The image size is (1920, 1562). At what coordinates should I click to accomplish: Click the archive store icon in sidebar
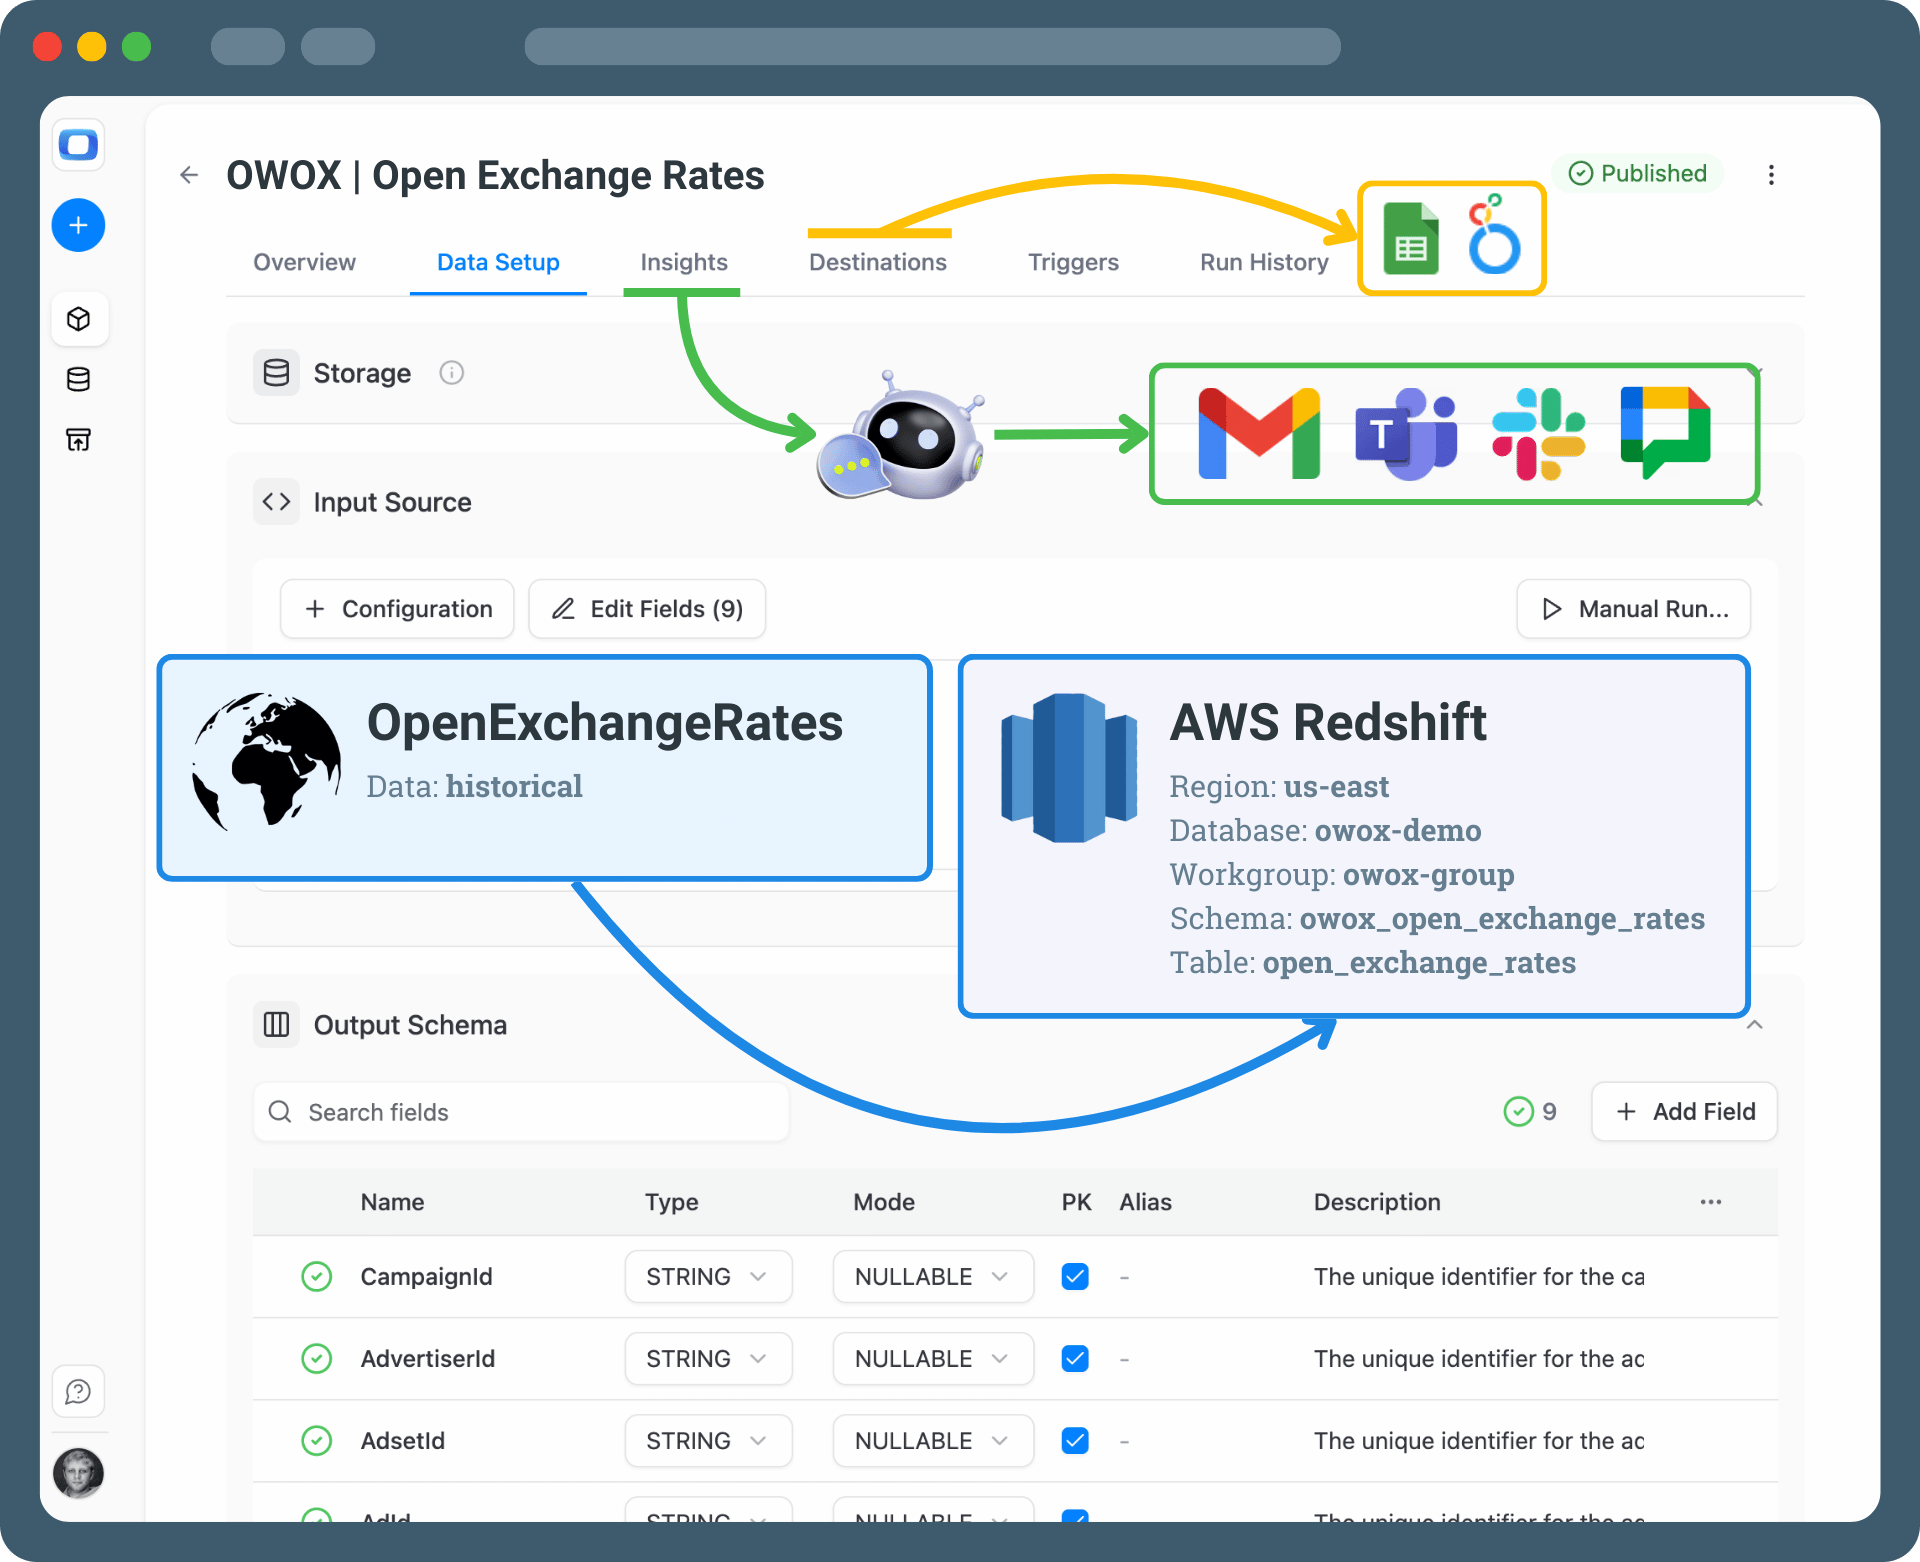78,439
